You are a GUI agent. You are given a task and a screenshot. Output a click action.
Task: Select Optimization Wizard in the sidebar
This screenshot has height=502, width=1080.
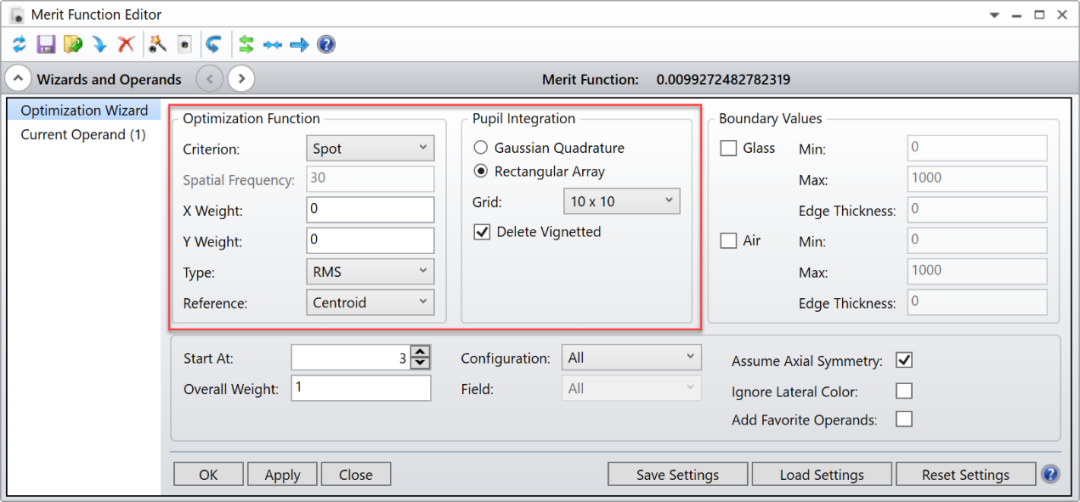84,110
